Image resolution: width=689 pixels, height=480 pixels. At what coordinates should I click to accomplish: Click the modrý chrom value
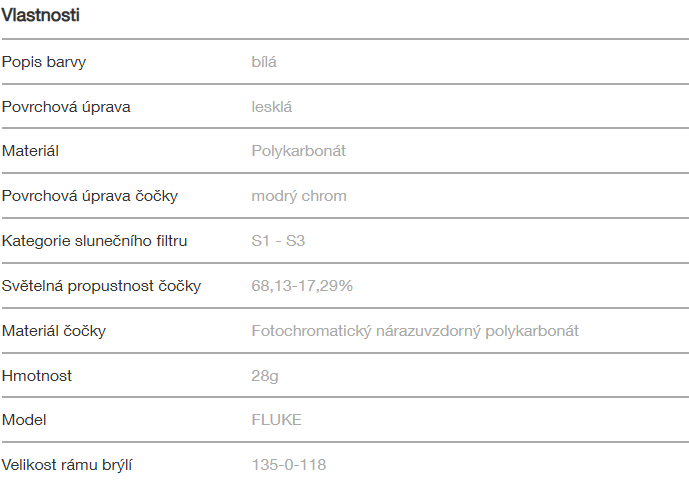click(299, 196)
